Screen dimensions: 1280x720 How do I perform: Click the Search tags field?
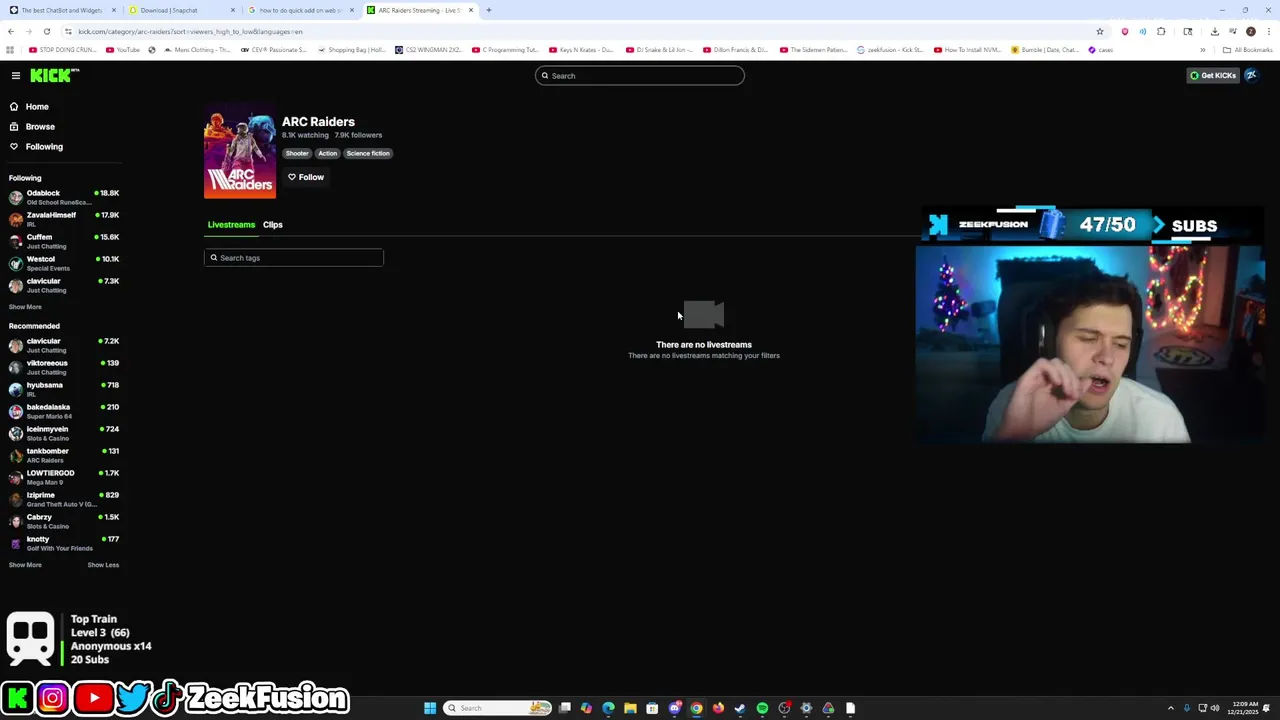click(294, 258)
